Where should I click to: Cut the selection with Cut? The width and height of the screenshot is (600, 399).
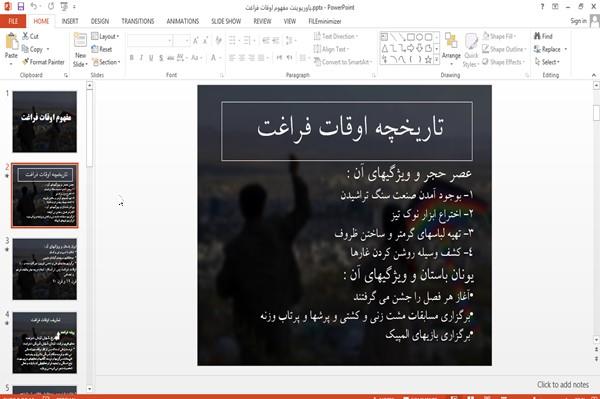[x=30, y=36]
